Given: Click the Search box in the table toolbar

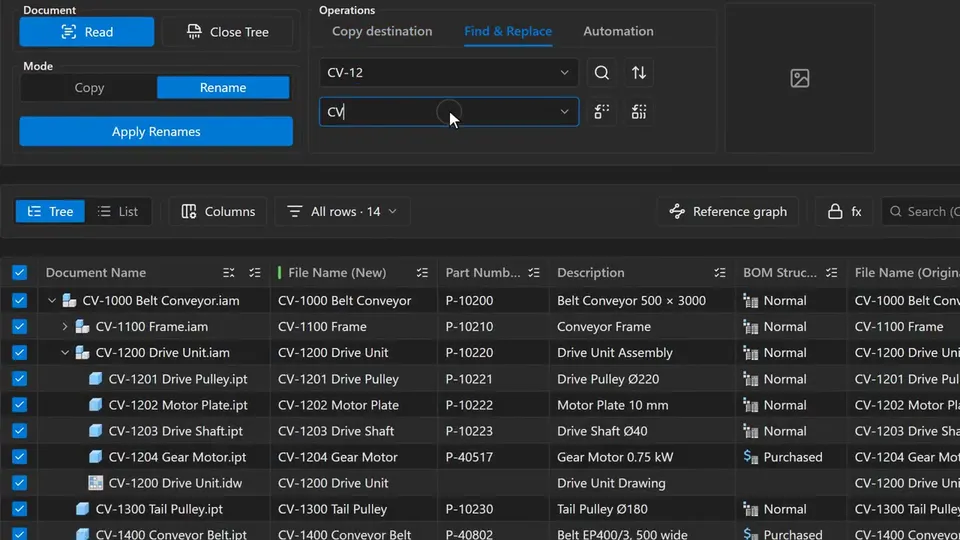Looking at the screenshot, I should (x=921, y=211).
